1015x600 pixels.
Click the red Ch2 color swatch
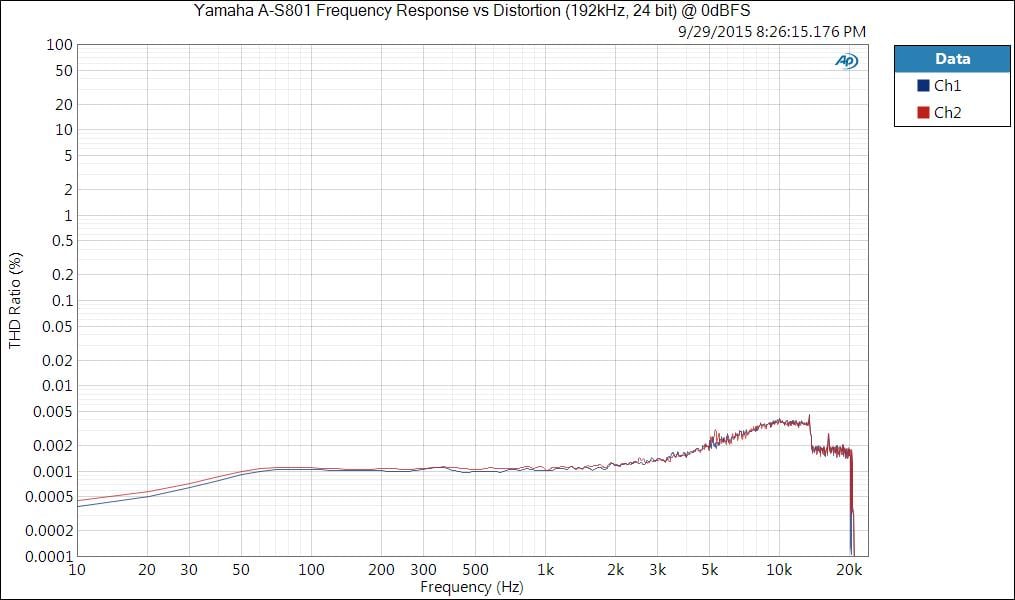[922, 113]
